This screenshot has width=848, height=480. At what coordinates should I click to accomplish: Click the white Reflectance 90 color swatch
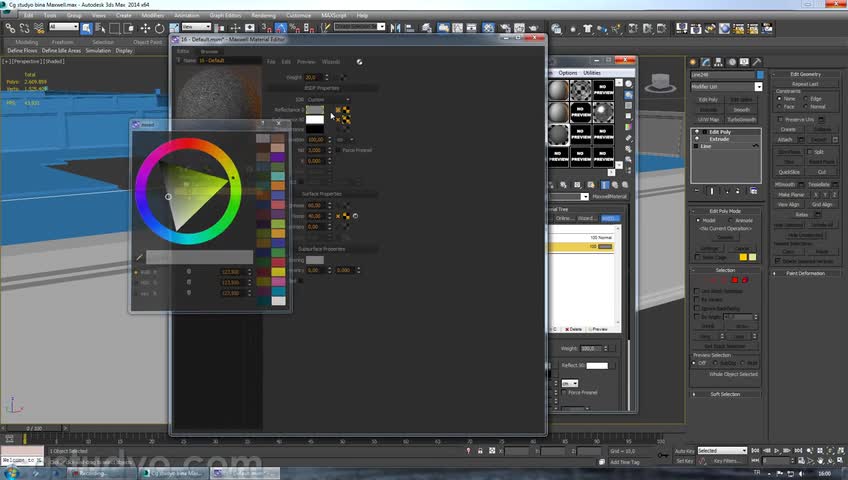pos(315,119)
